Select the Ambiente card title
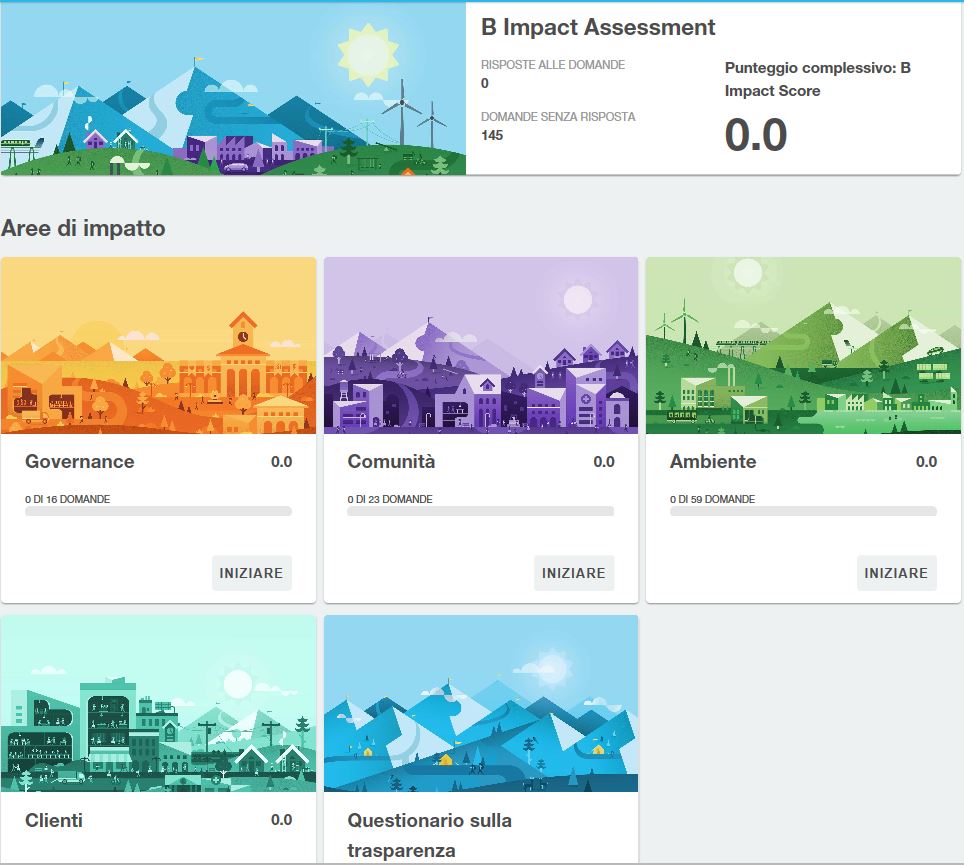This screenshot has width=964, height=865. pyautogui.click(x=713, y=462)
